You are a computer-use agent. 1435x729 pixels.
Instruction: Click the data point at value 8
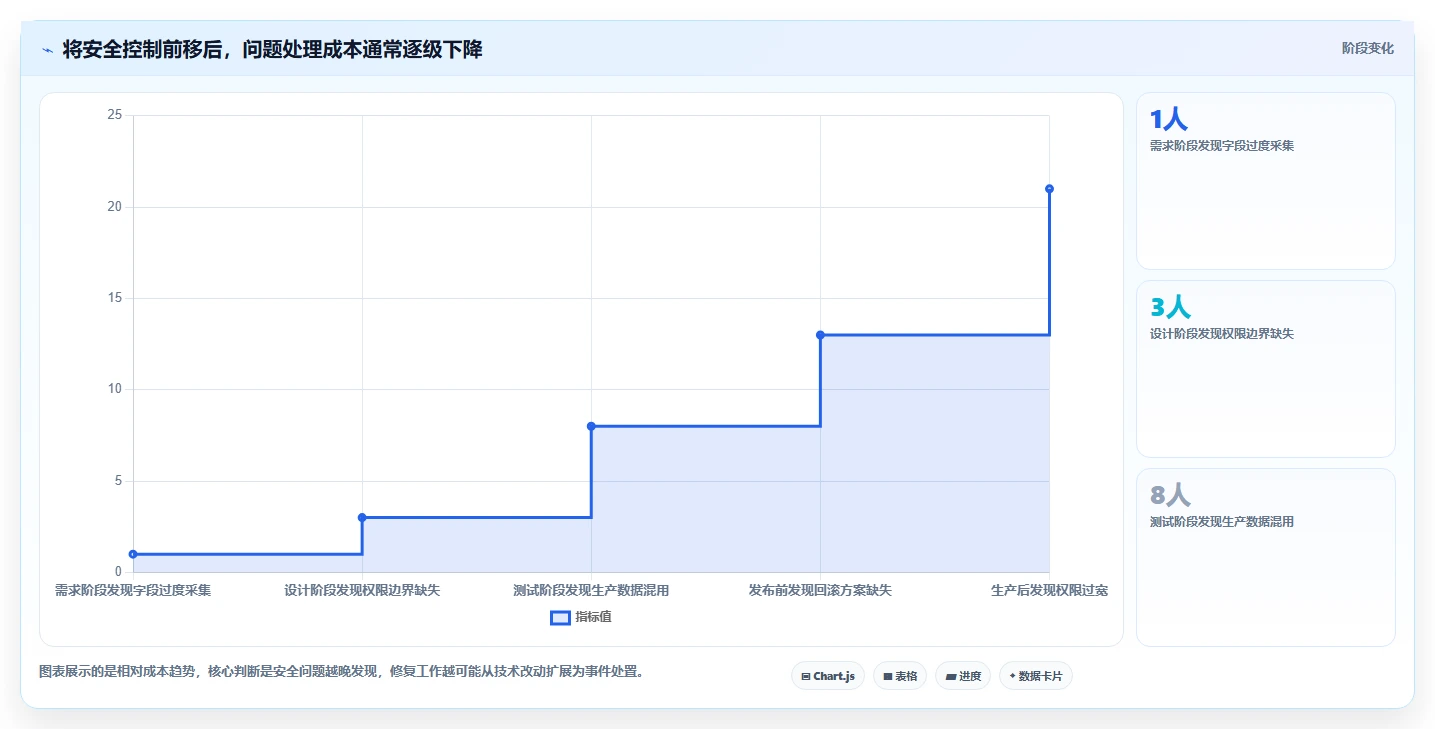(591, 426)
